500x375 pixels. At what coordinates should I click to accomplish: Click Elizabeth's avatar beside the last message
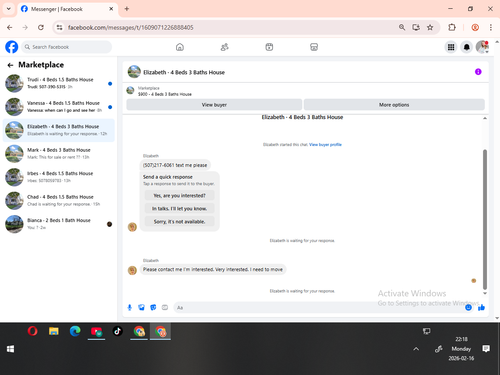(x=132, y=270)
